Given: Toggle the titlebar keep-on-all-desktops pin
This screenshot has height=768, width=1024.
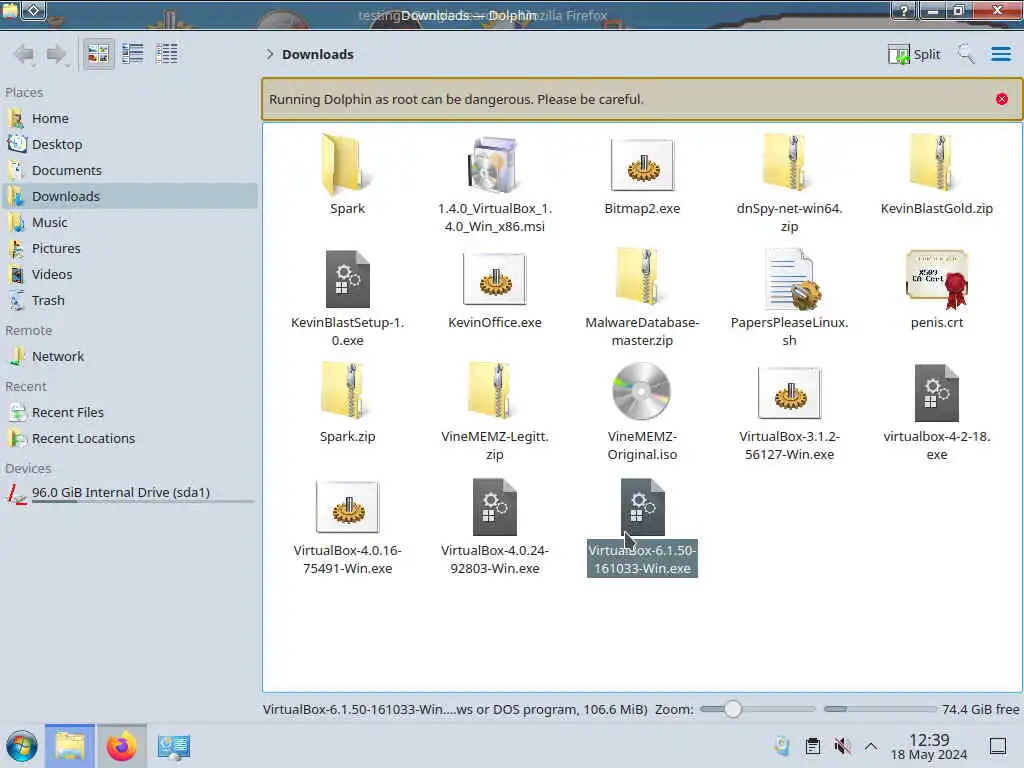Looking at the screenshot, I should click(x=34, y=10).
